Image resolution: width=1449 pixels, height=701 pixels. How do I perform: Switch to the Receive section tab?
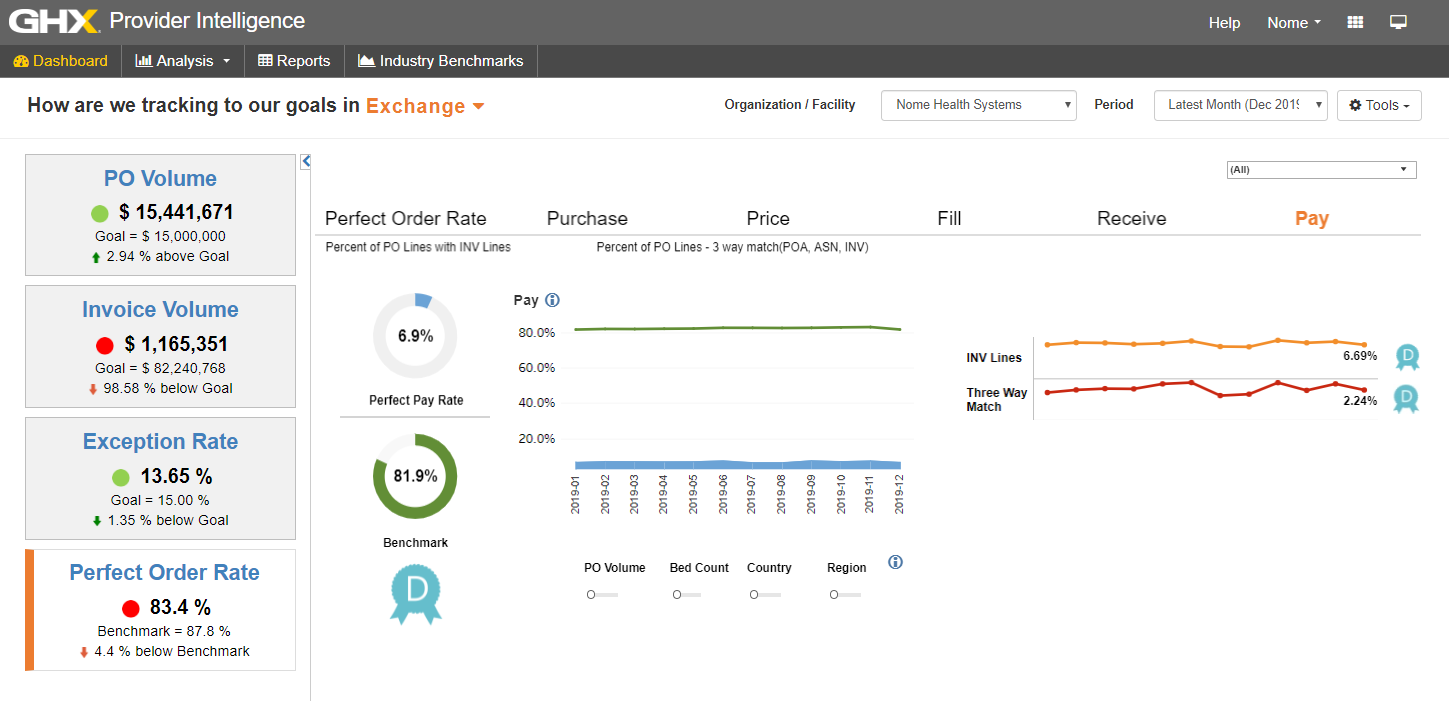pos(1131,218)
